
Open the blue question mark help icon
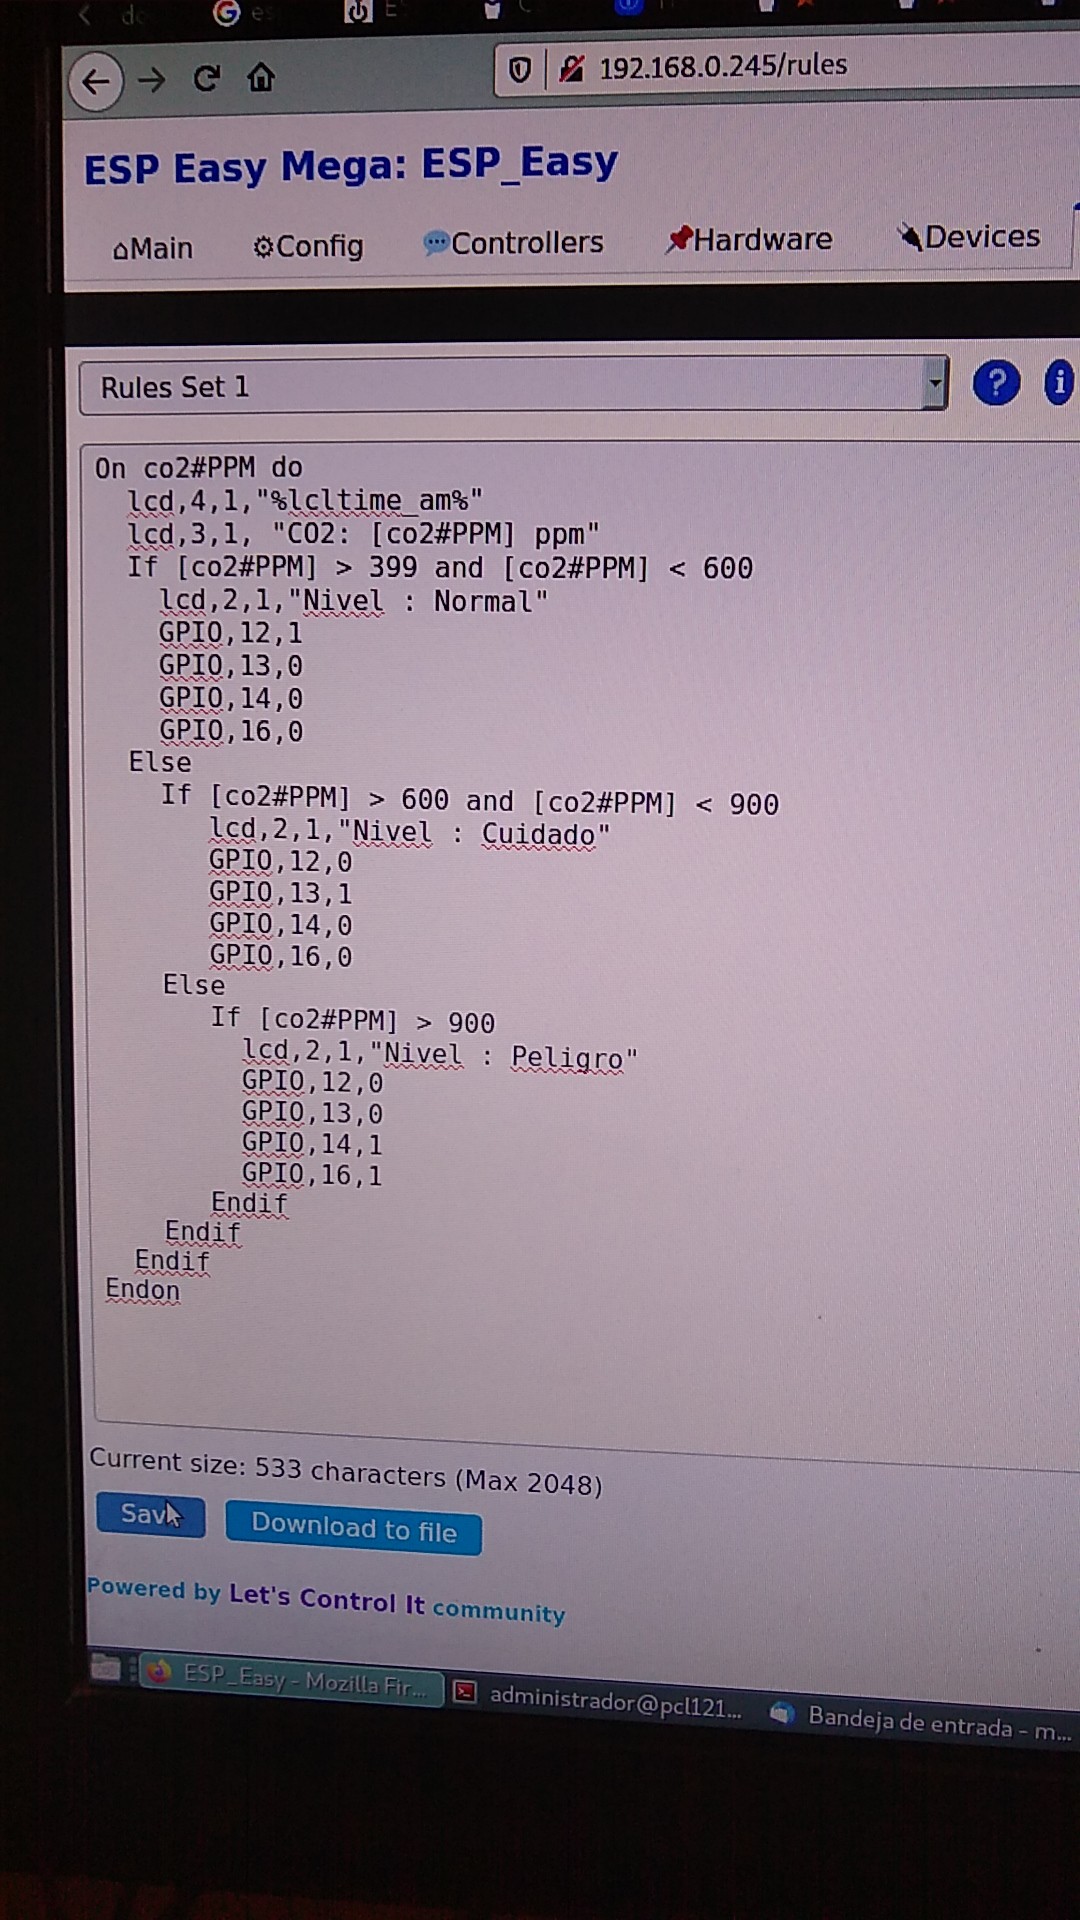click(x=996, y=383)
